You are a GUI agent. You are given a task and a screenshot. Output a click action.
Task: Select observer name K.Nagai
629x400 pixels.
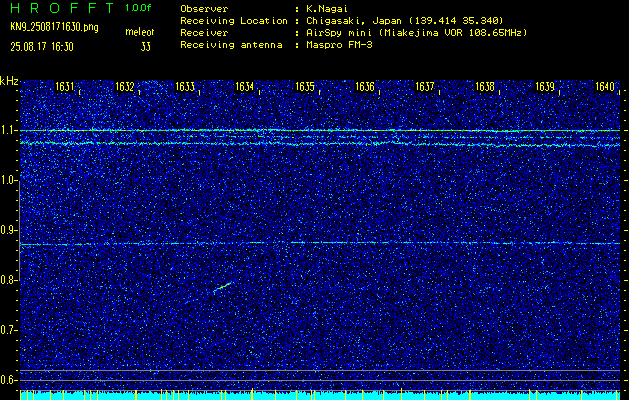[x=325, y=8]
